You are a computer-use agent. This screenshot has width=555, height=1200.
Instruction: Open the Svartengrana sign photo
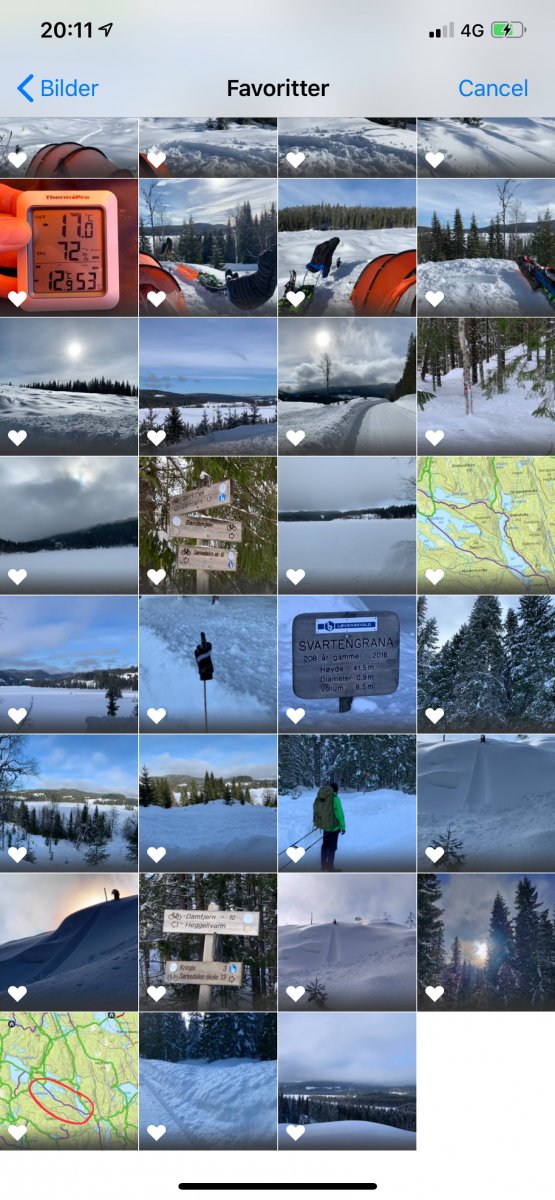coord(347,664)
